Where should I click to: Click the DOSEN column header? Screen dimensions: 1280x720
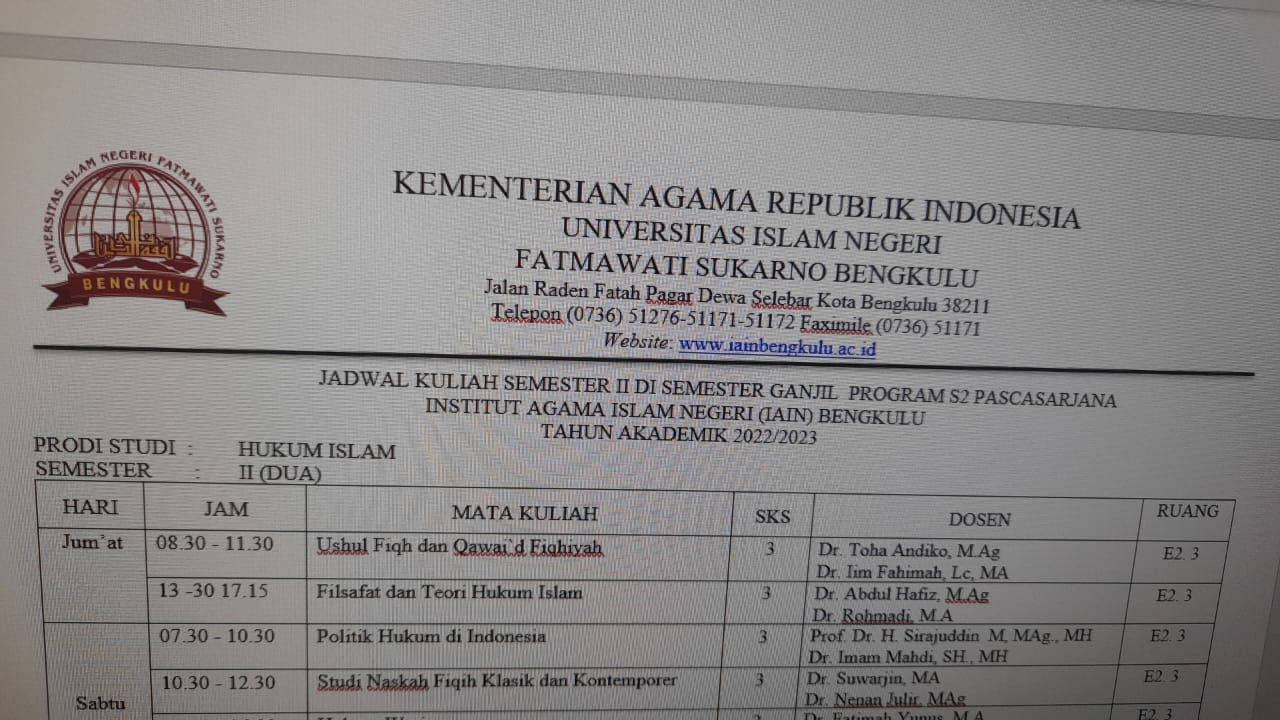(979, 519)
